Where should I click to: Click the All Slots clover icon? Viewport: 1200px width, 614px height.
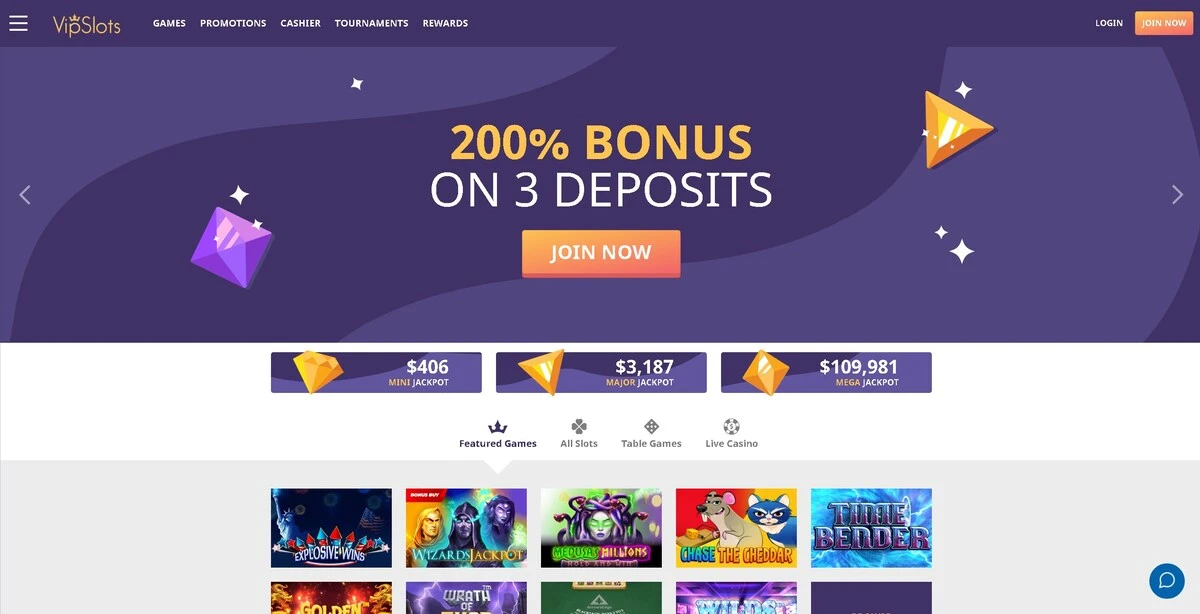579,427
